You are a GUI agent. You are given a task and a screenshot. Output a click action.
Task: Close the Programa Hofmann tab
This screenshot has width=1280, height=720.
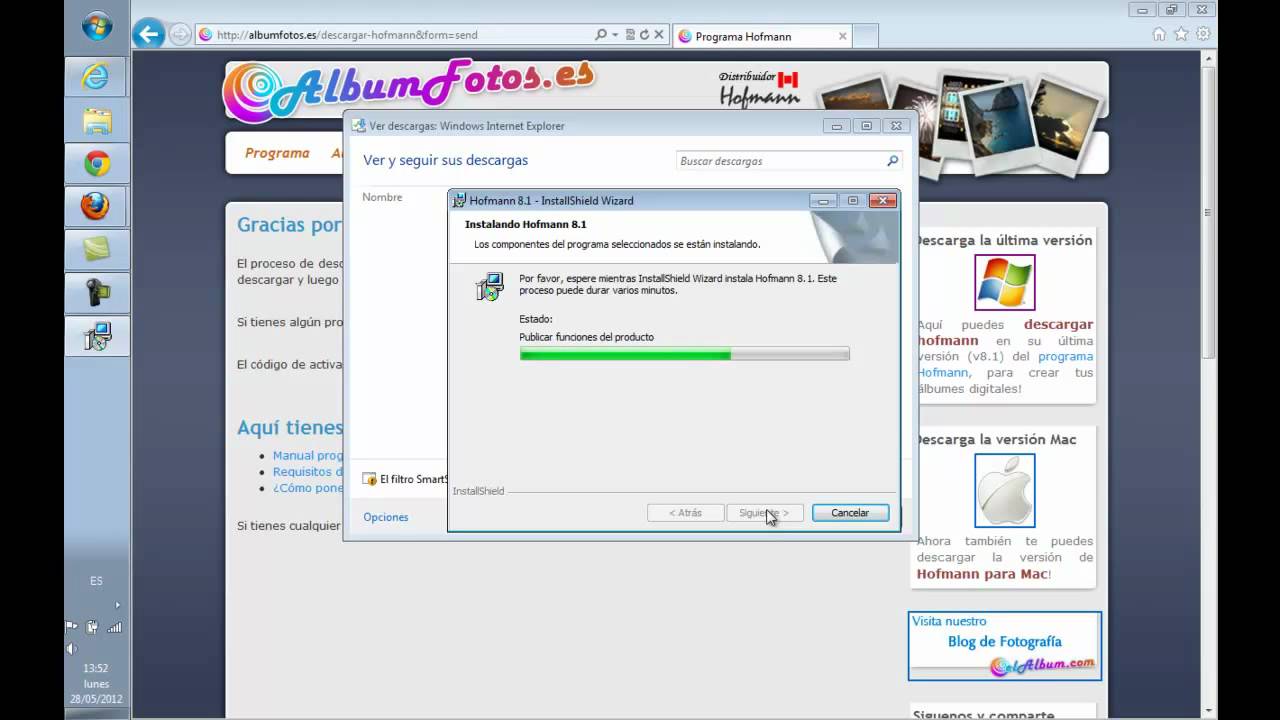[843, 36]
